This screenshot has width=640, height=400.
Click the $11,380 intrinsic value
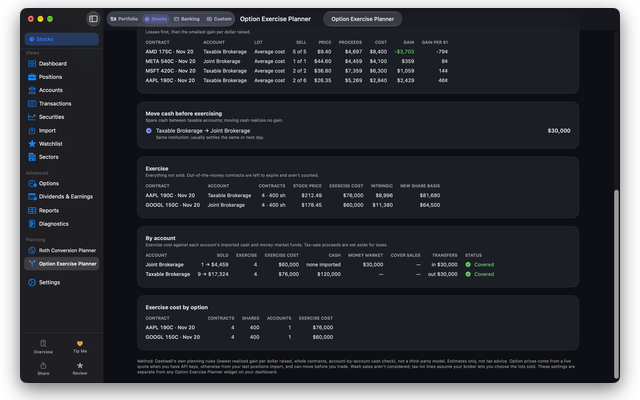pyautogui.click(x=382, y=205)
